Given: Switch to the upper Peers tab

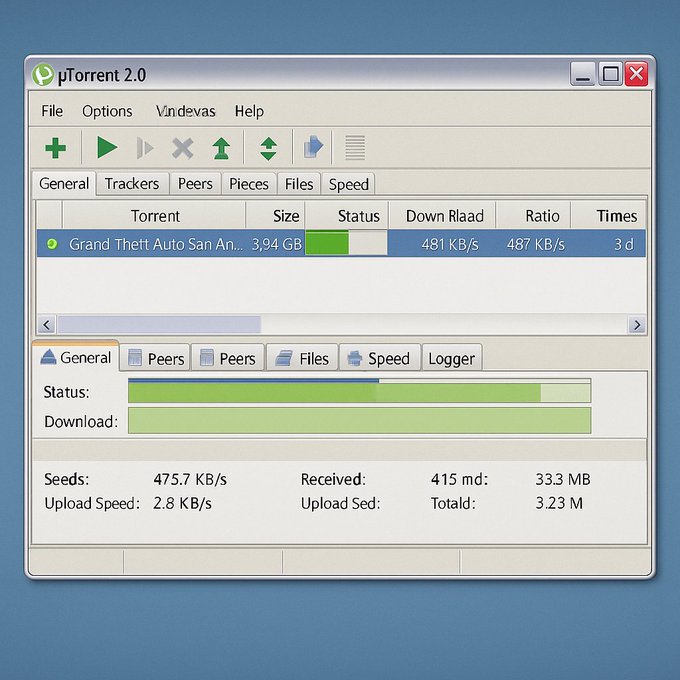Looking at the screenshot, I should (x=195, y=184).
